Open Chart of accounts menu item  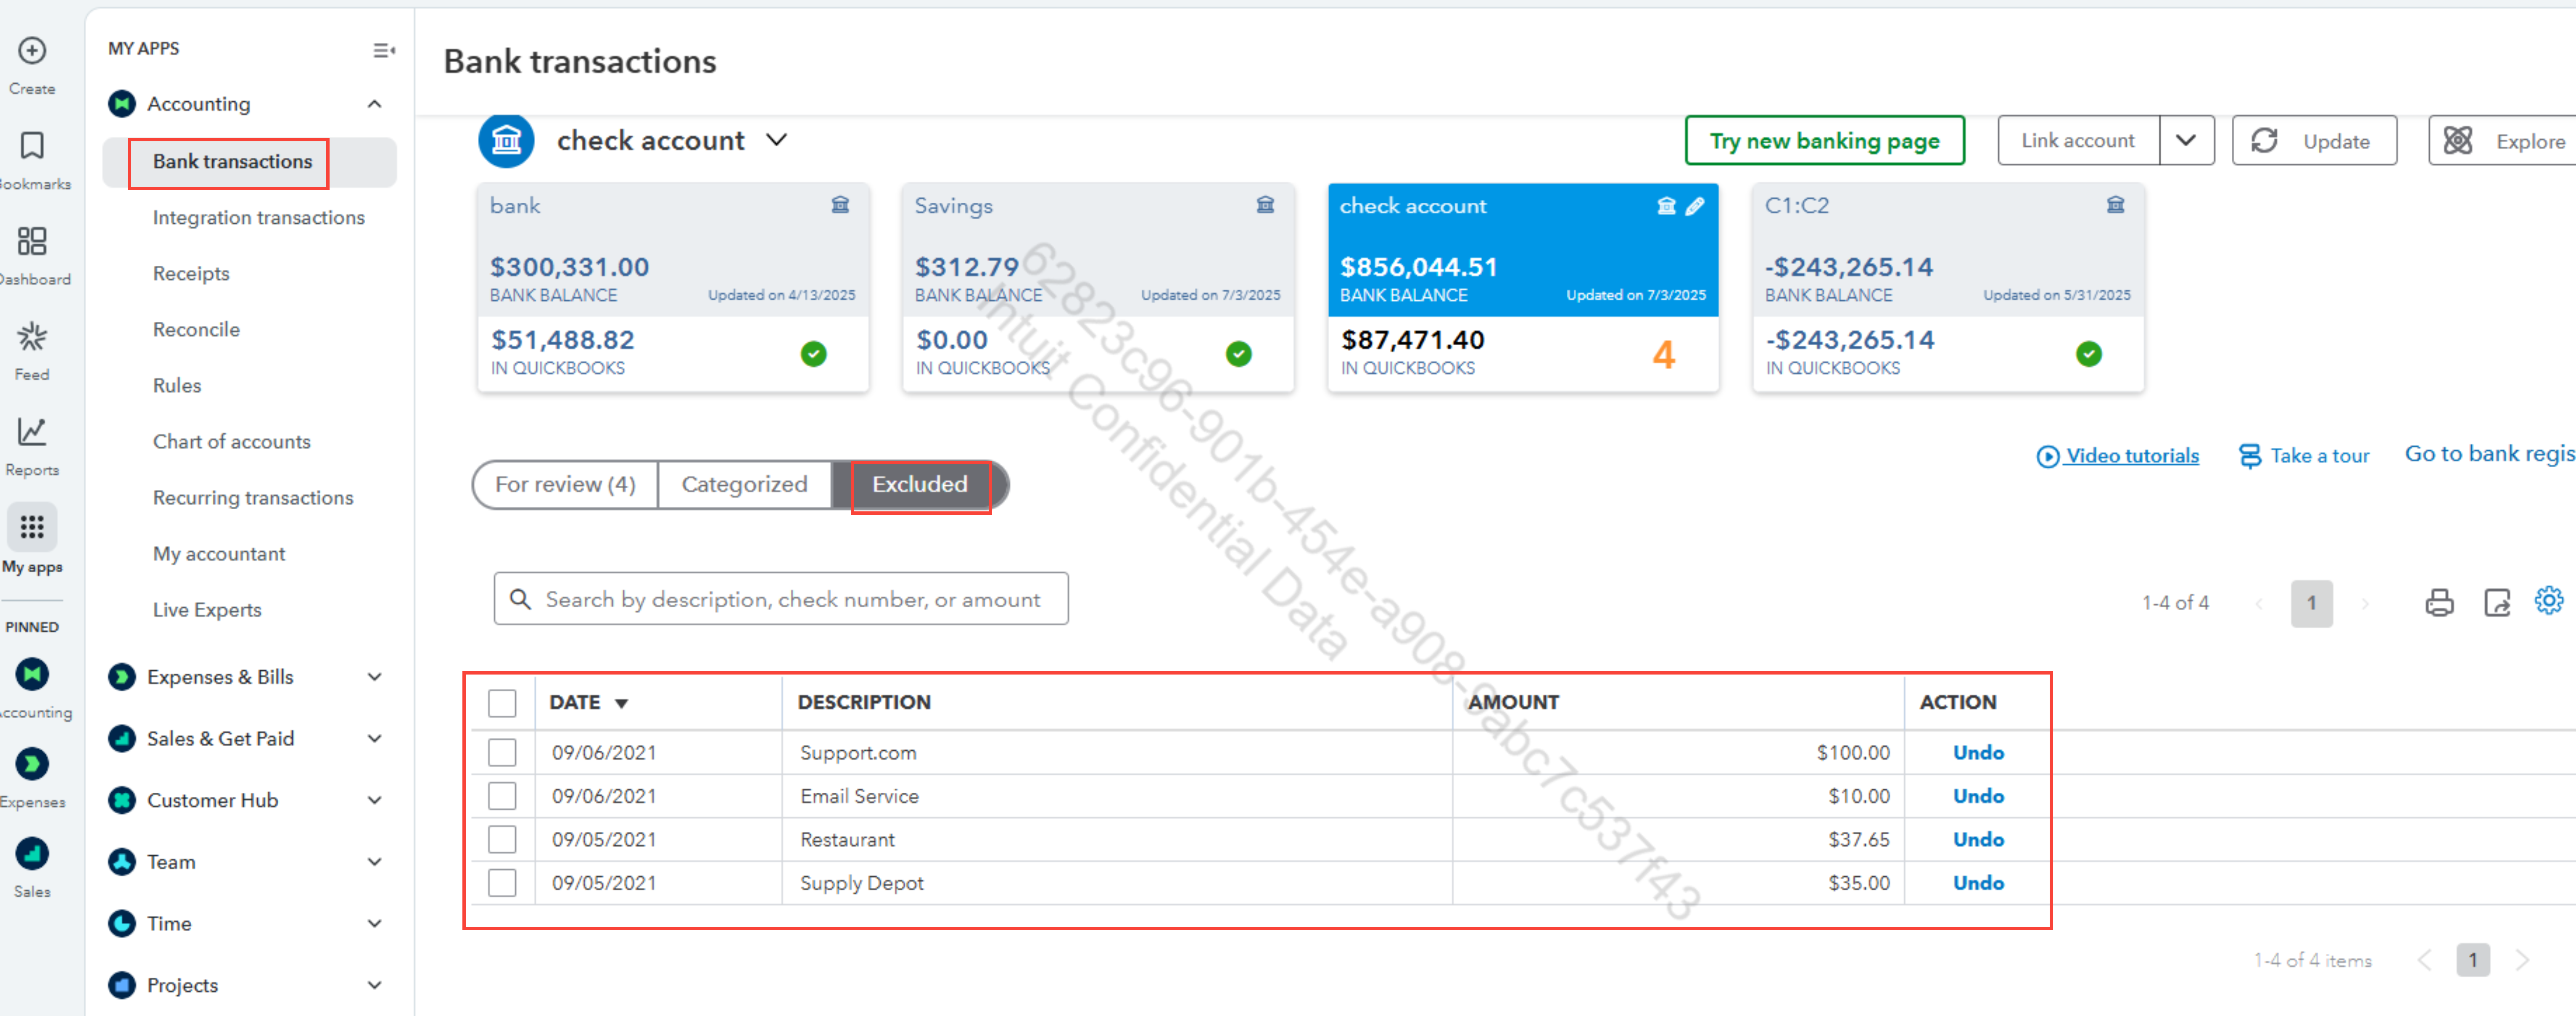pyautogui.click(x=231, y=442)
